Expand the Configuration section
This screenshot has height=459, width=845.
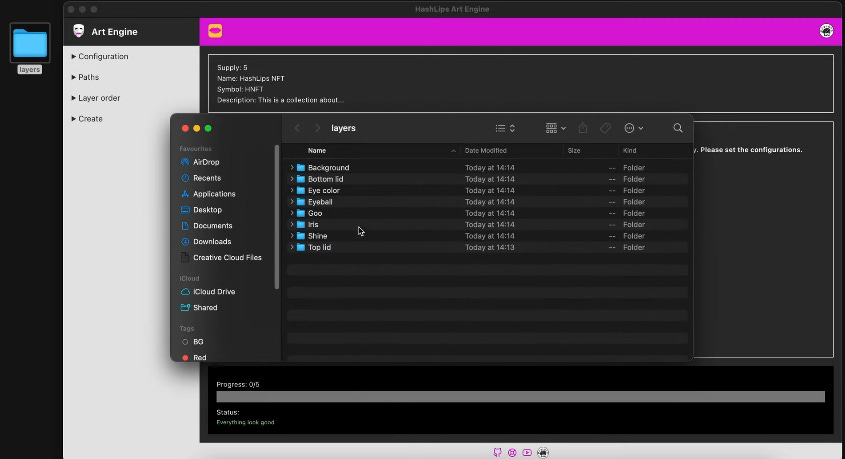tap(100, 56)
